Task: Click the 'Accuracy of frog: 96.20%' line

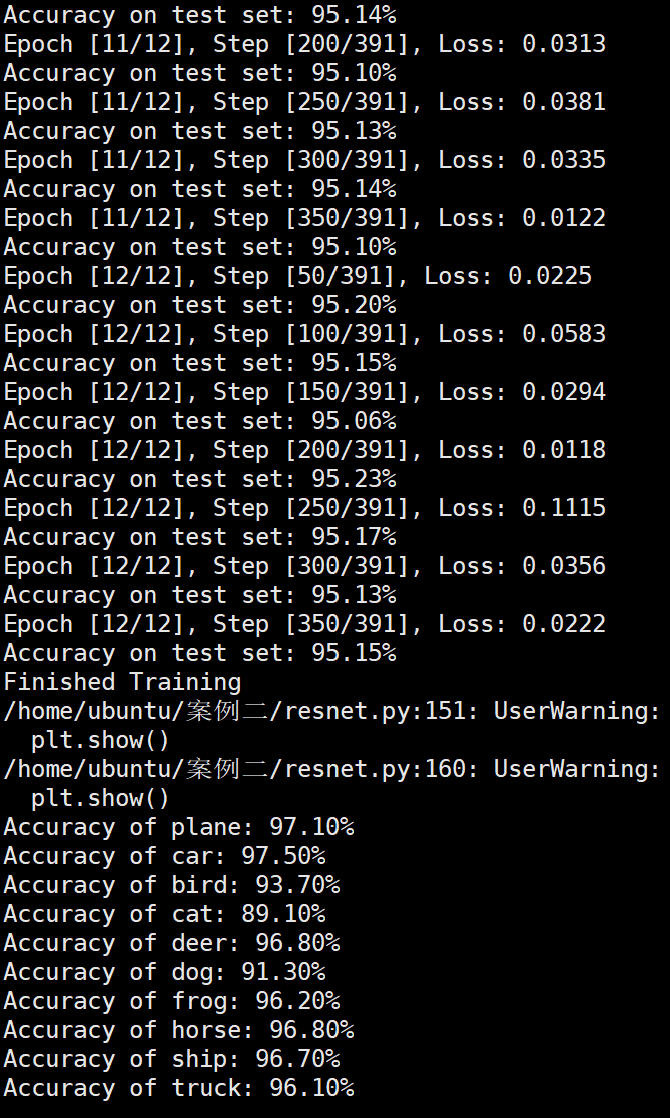Action: [172, 1001]
